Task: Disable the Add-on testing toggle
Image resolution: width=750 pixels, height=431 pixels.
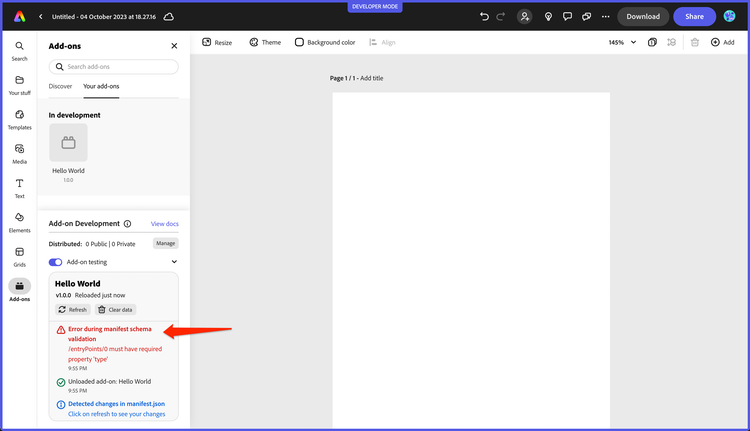Action: click(55, 262)
